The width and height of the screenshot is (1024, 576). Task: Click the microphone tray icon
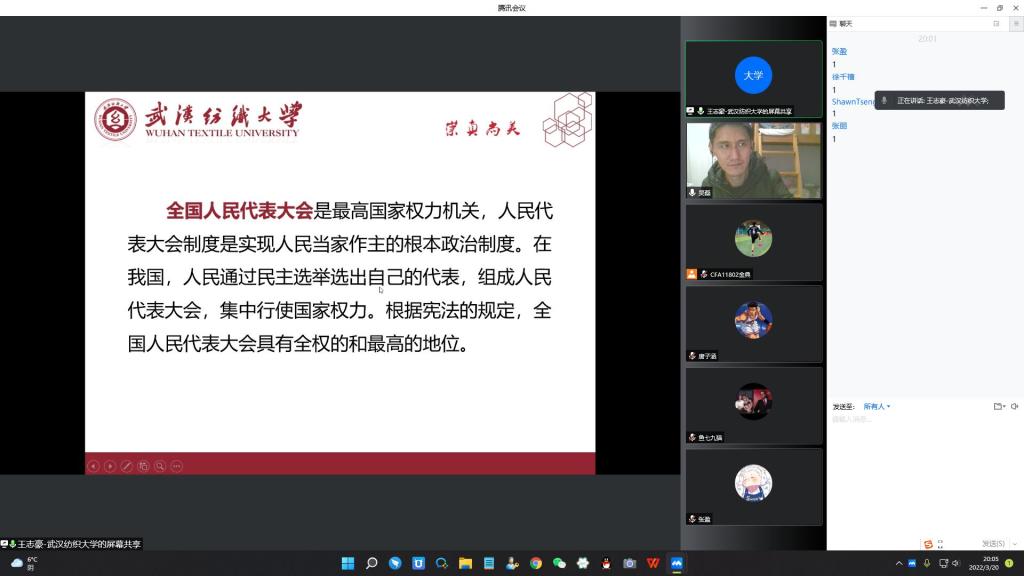coord(927,563)
